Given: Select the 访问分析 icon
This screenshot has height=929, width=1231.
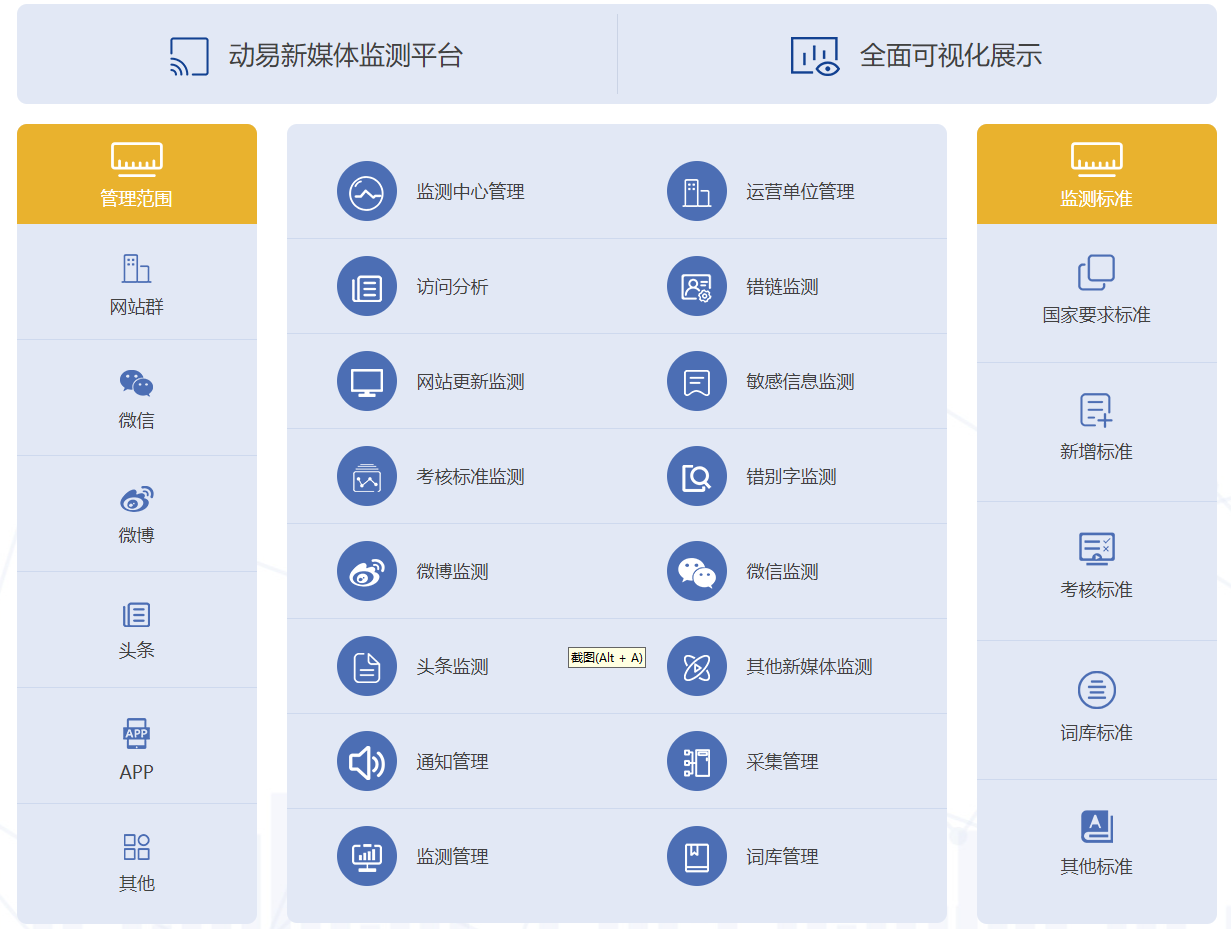Looking at the screenshot, I should (x=367, y=286).
